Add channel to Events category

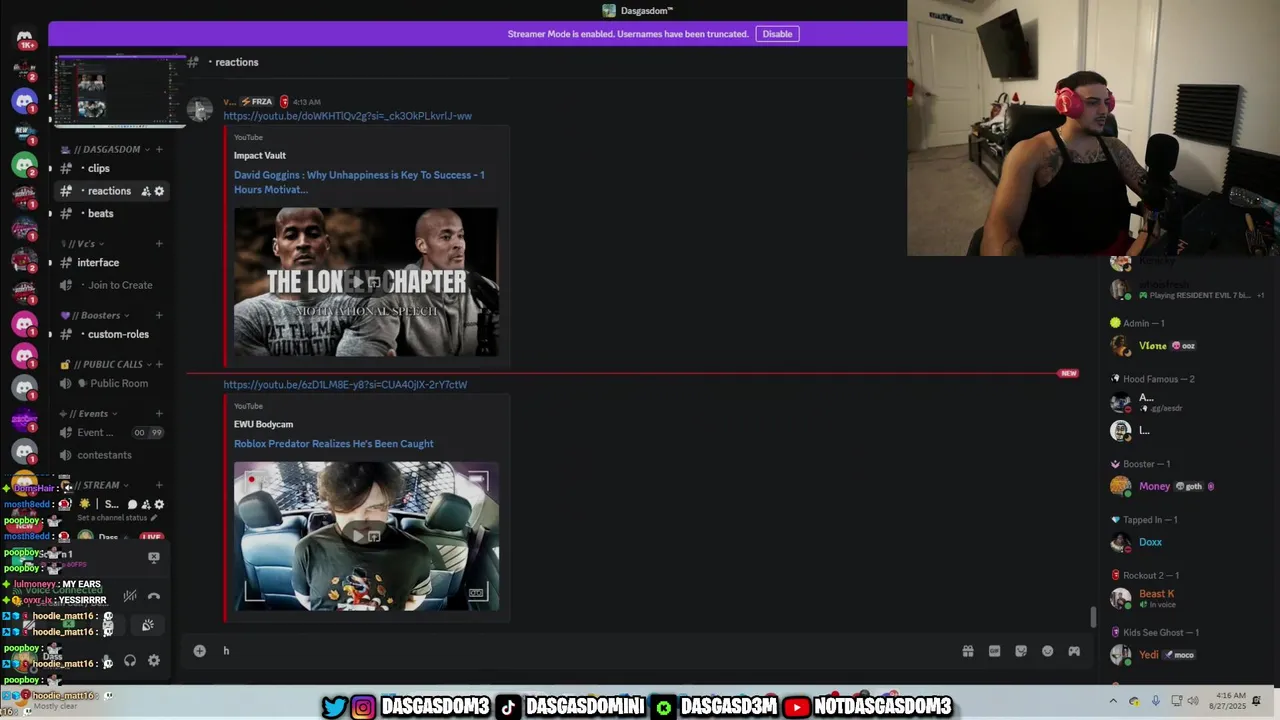pyautogui.click(x=159, y=413)
